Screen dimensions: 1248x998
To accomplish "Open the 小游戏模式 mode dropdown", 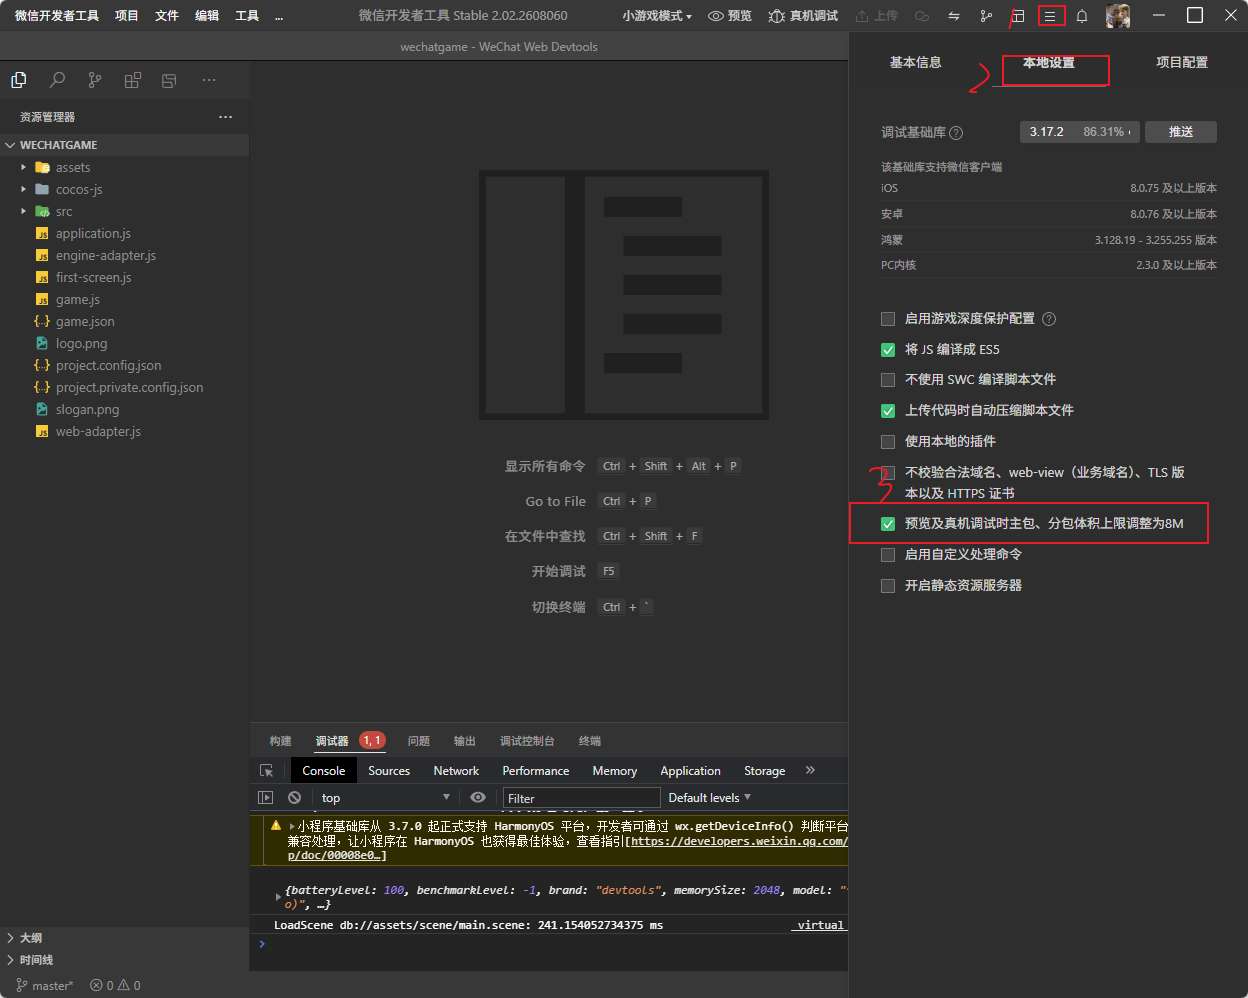I will [657, 16].
